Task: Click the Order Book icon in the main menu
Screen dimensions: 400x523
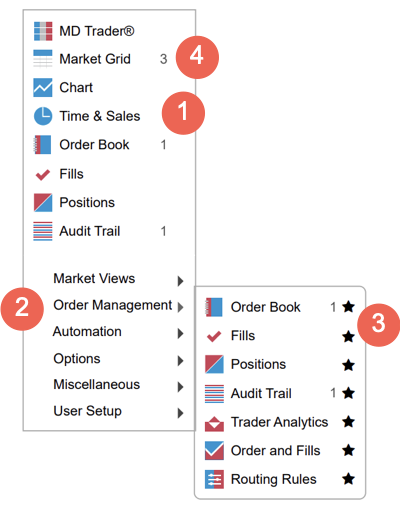Action: (x=42, y=145)
